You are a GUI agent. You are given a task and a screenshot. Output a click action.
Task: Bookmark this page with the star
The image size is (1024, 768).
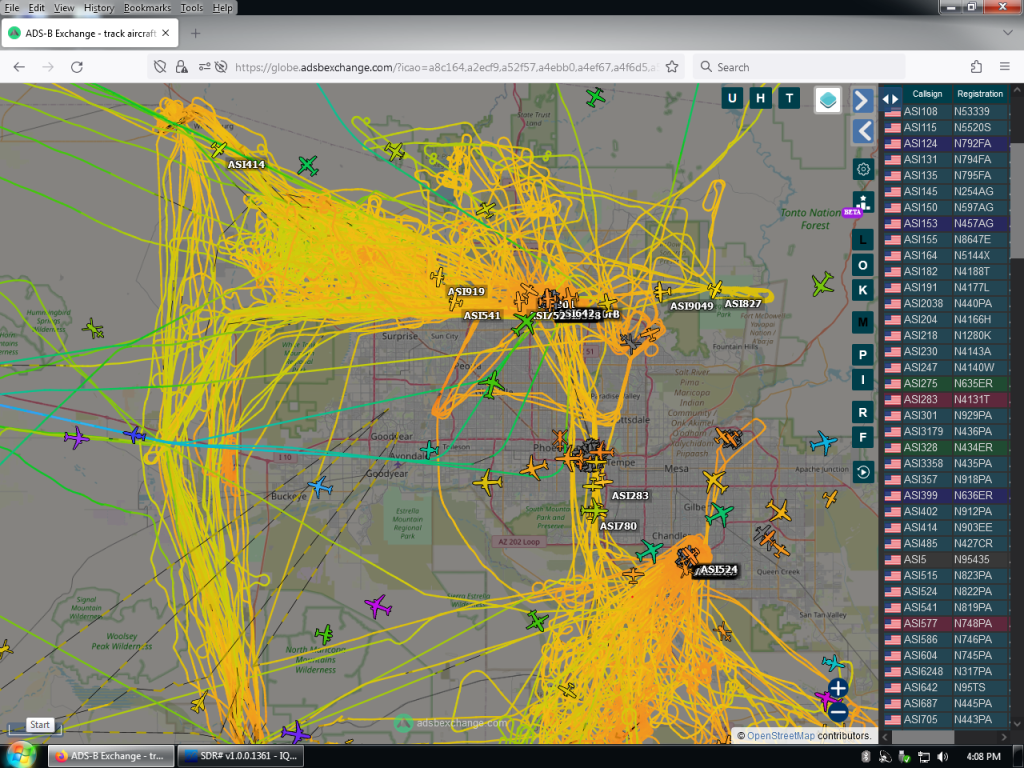pos(671,67)
